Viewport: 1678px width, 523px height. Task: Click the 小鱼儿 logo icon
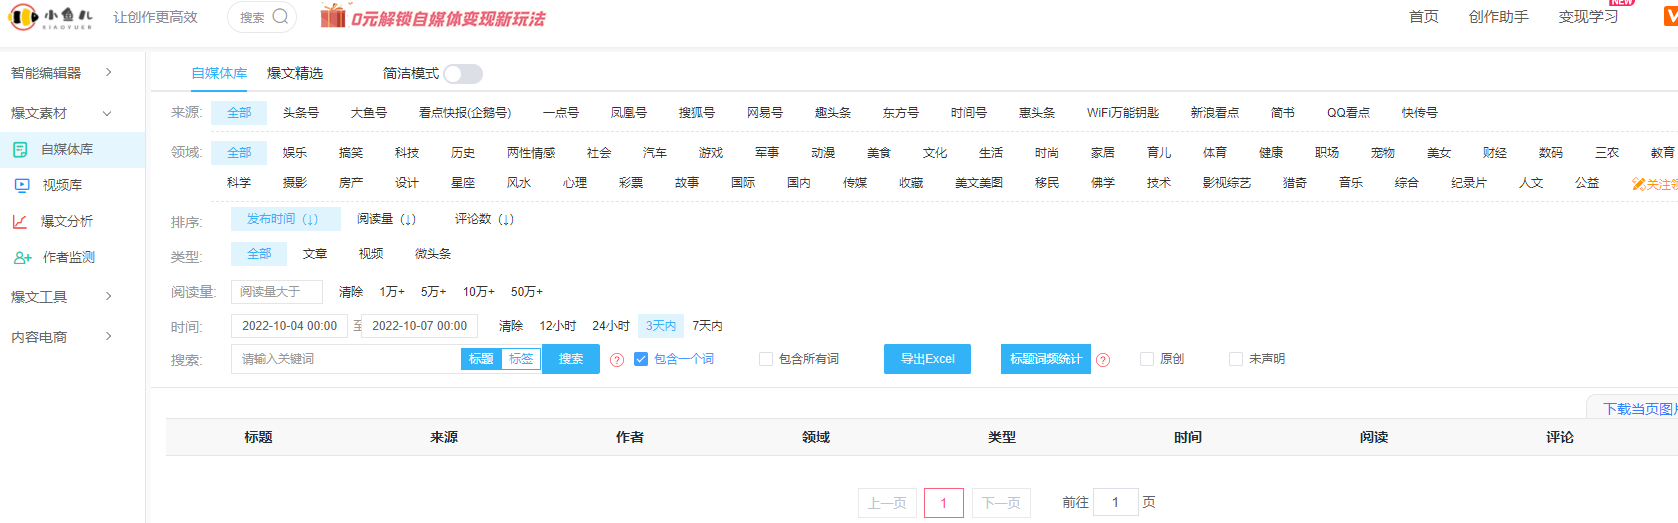click(24, 17)
